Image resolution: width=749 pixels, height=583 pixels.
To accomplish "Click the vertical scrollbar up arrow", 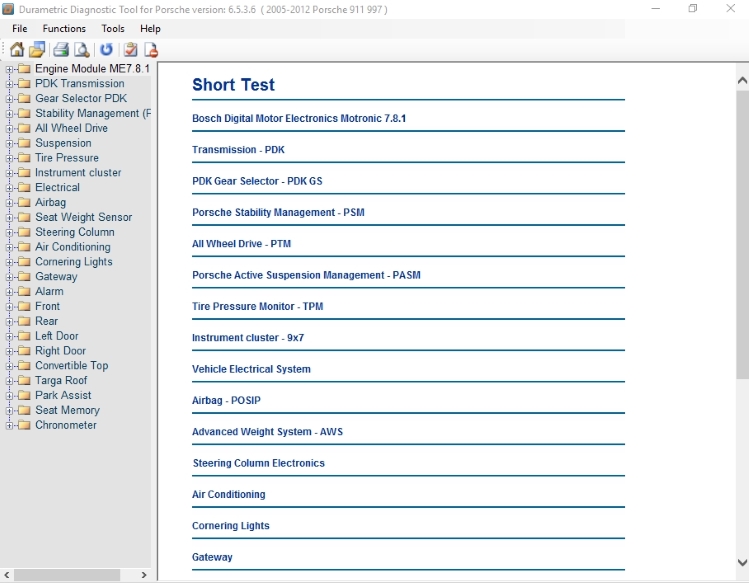I will click(x=742, y=80).
